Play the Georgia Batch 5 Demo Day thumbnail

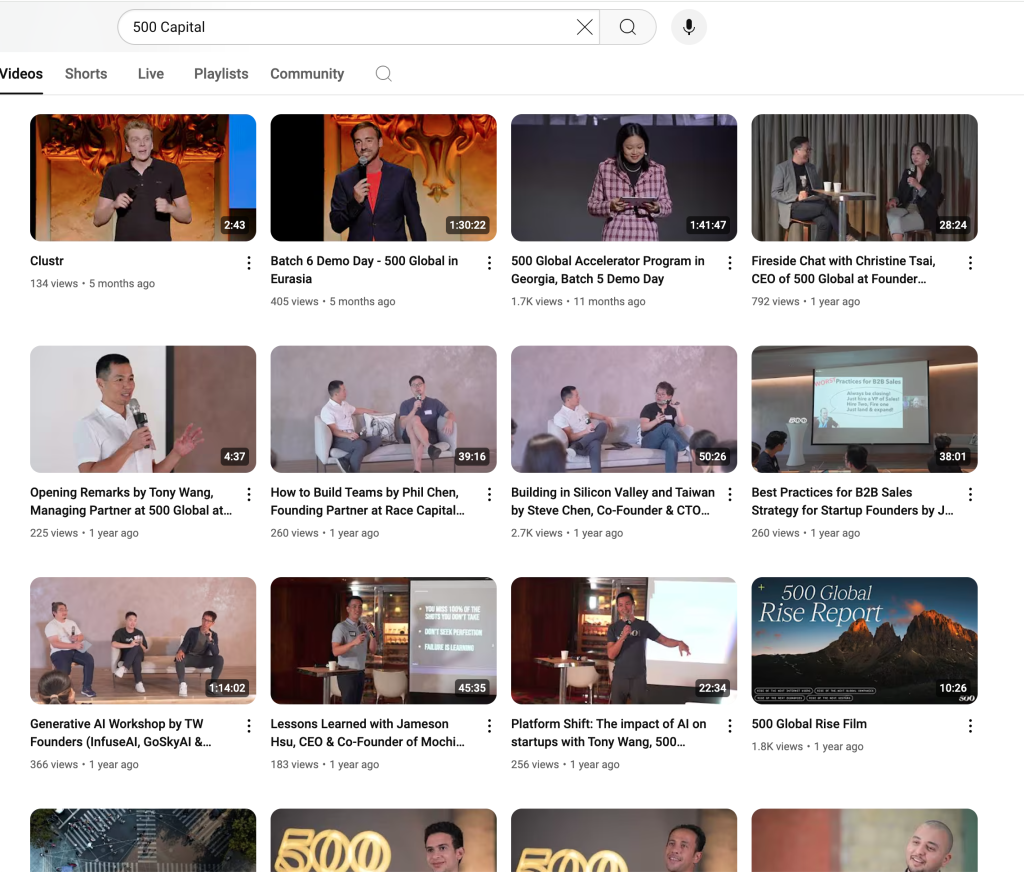[624, 177]
